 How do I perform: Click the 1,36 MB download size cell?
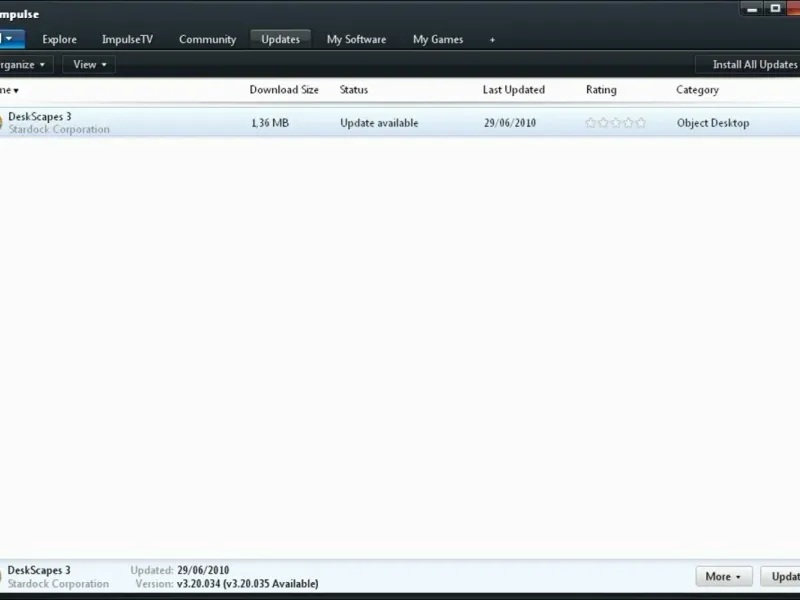click(x=270, y=123)
